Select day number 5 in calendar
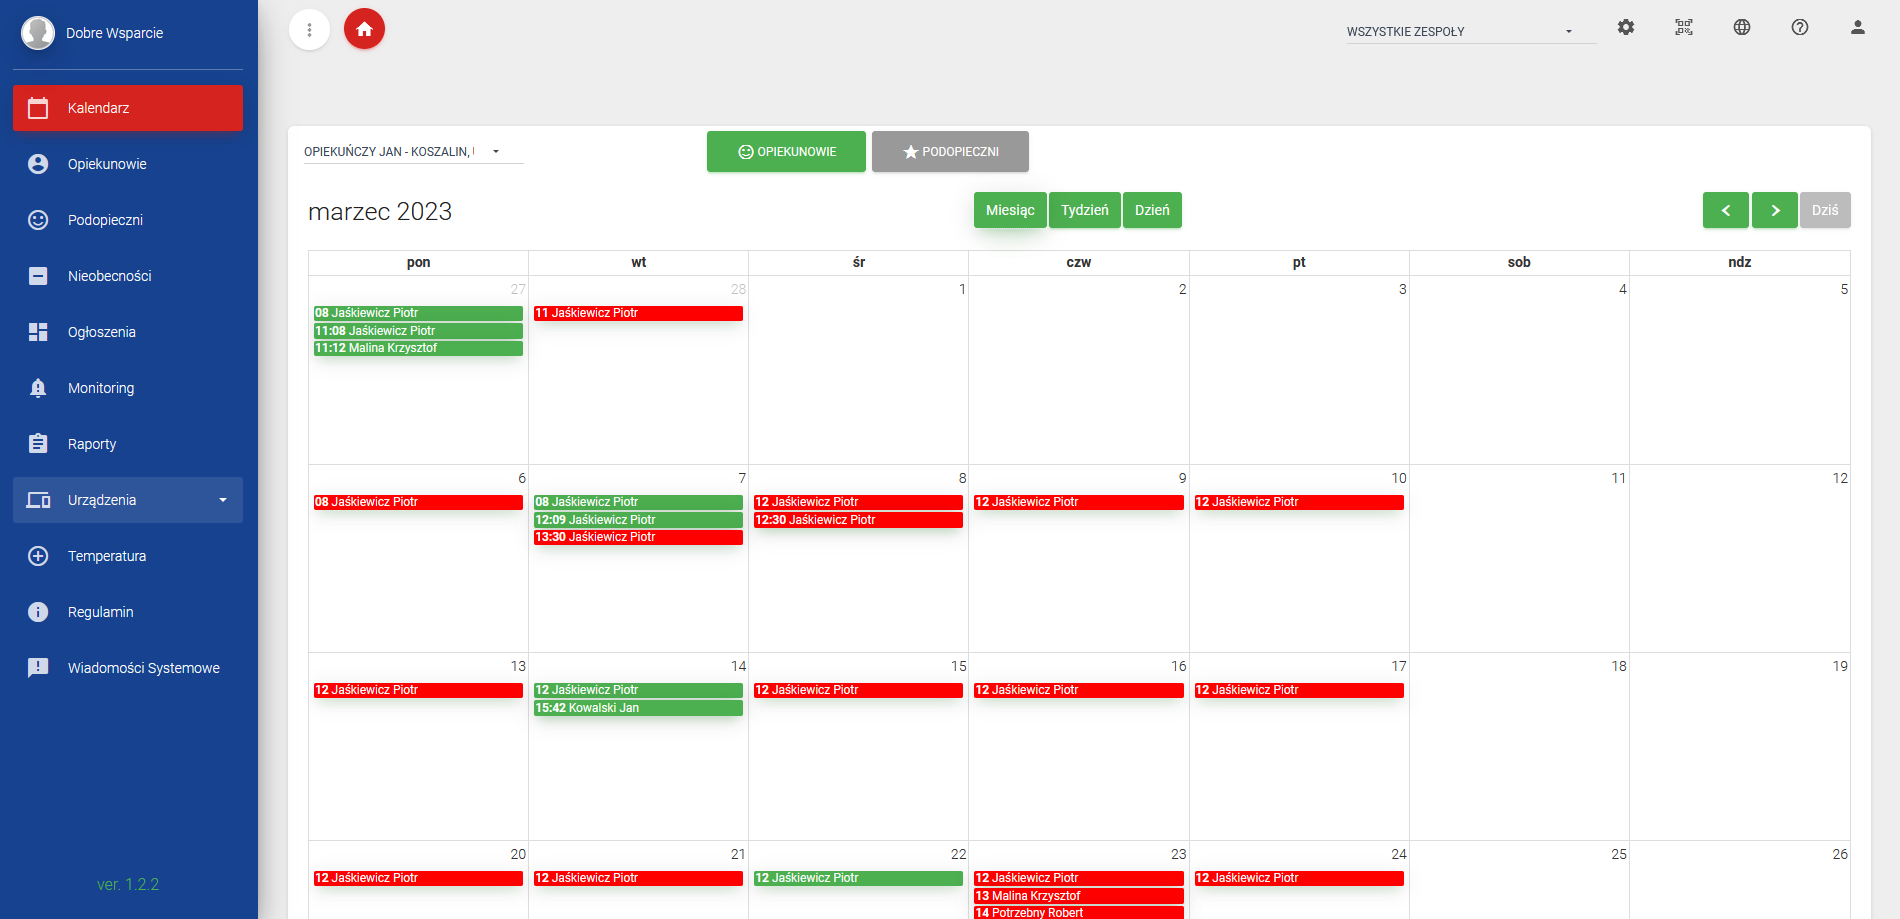Image resolution: width=1900 pixels, height=919 pixels. click(x=1844, y=289)
